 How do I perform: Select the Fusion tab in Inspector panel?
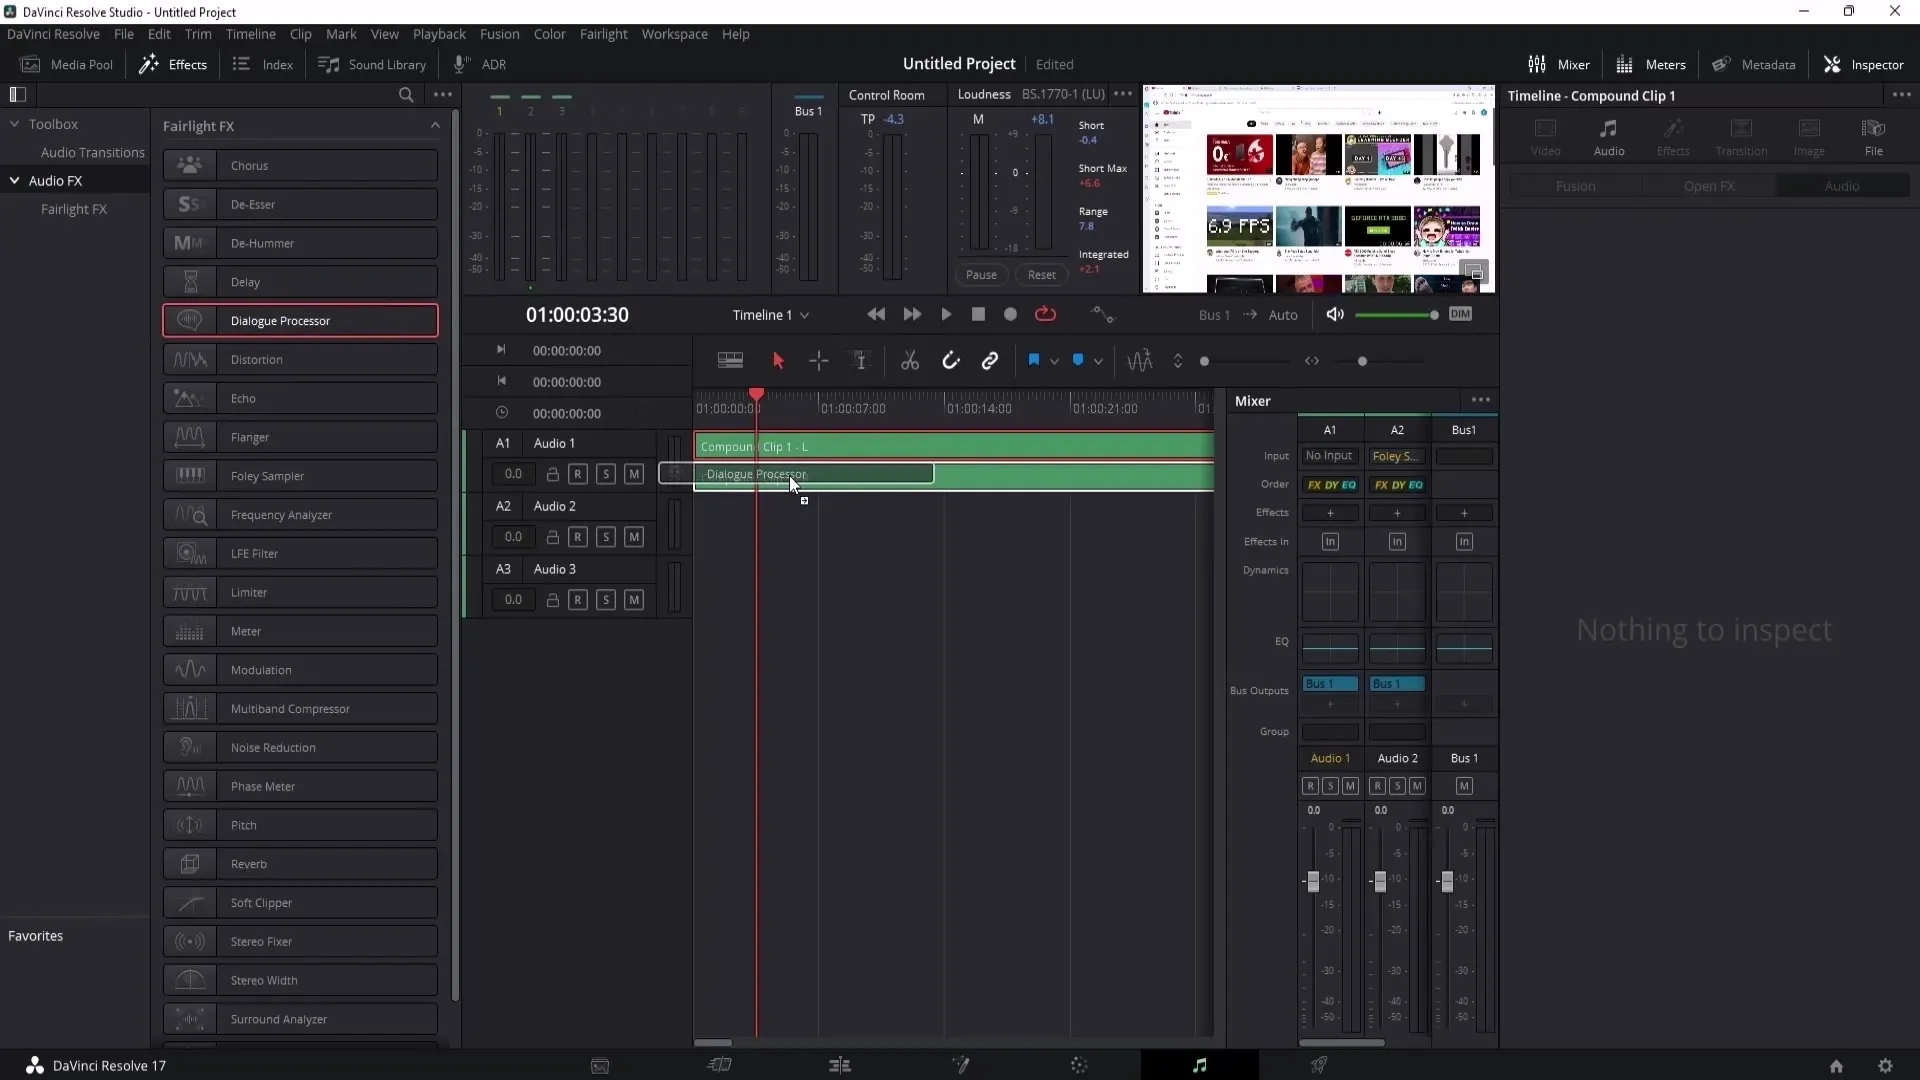pyautogui.click(x=1576, y=185)
